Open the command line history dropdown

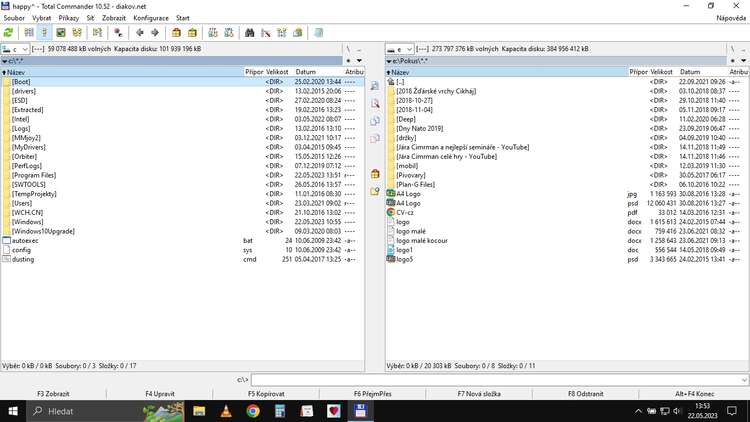(x=744, y=380)
